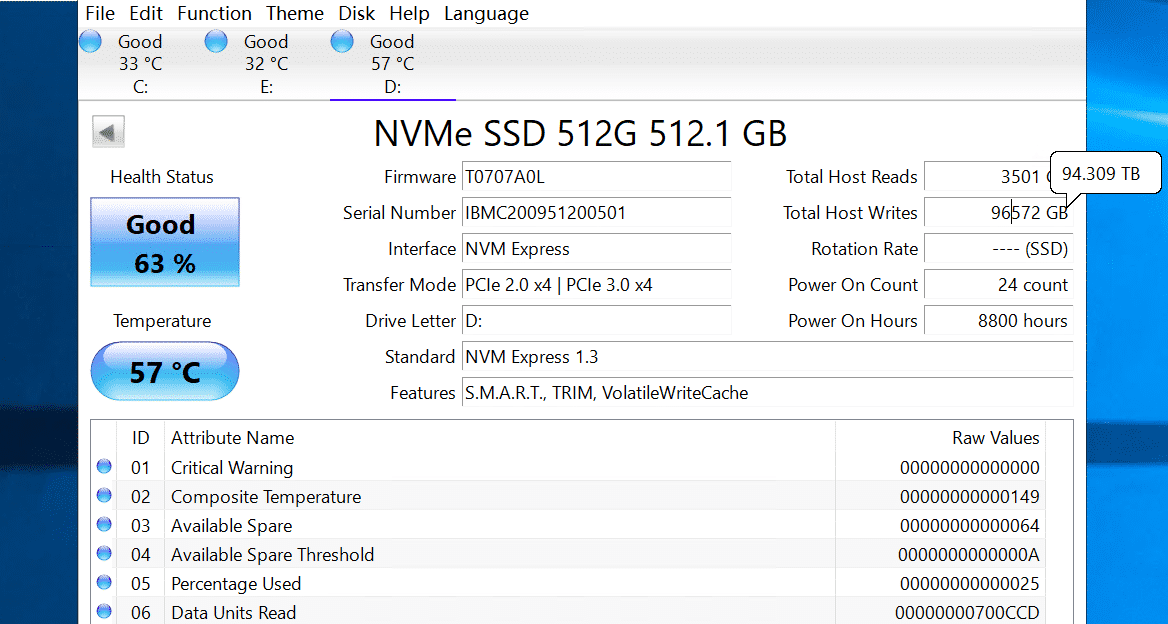Click the Total Host Writes value box

tap(997, 213)
